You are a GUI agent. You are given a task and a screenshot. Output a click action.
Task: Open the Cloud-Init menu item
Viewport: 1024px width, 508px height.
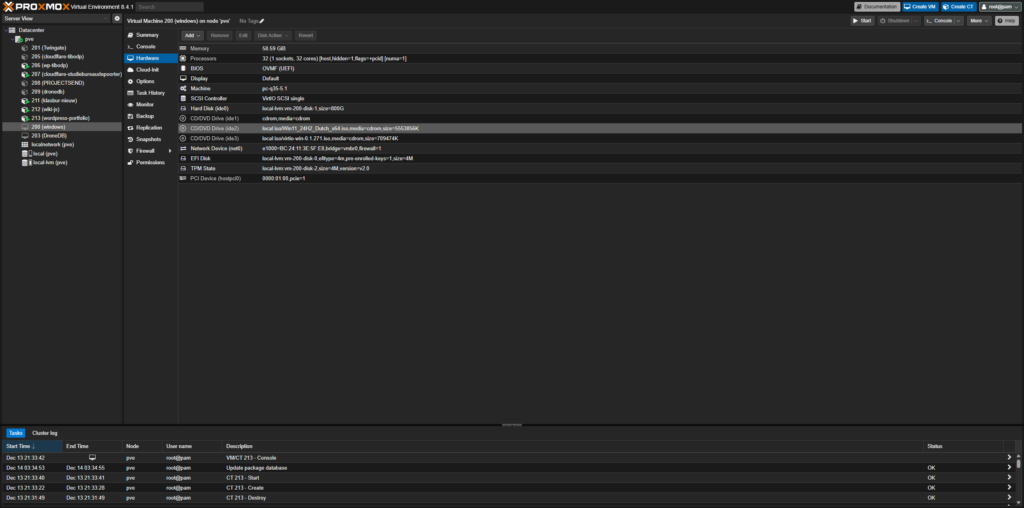tap(147, 70)
